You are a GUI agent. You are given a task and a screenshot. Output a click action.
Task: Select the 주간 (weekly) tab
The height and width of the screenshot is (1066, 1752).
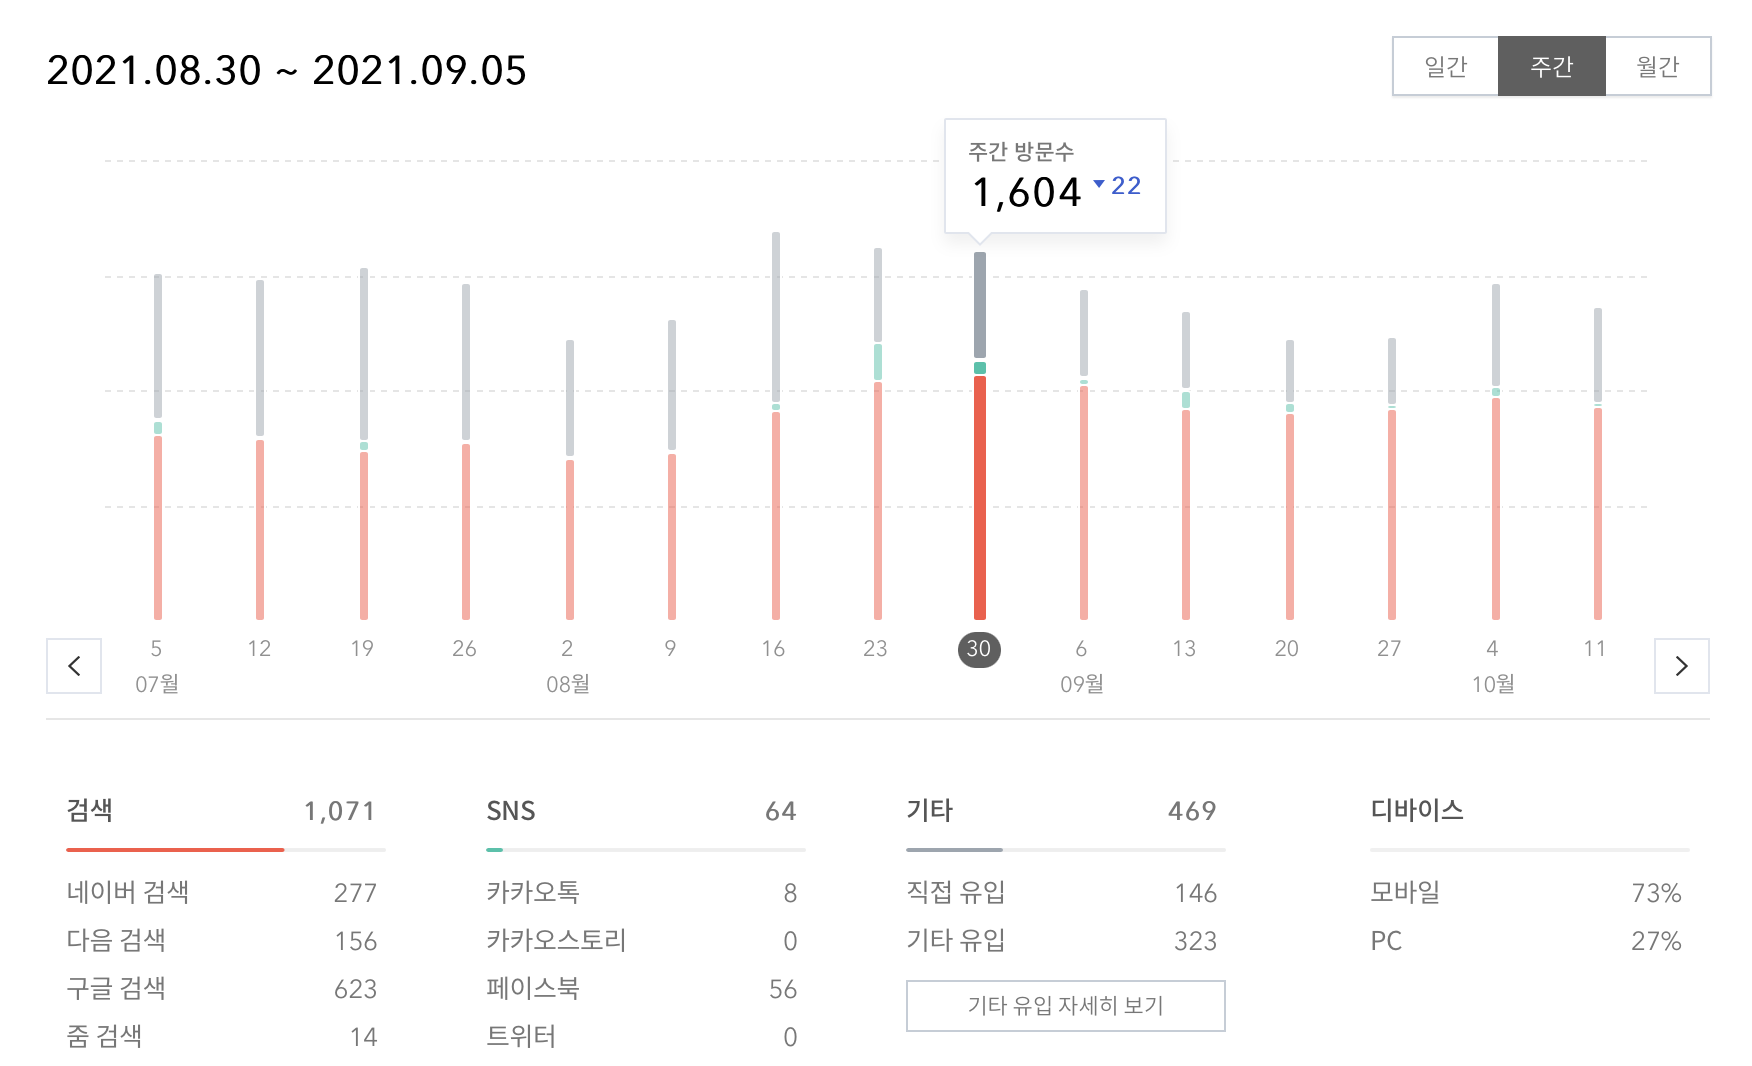click(x=1551, y=66)
